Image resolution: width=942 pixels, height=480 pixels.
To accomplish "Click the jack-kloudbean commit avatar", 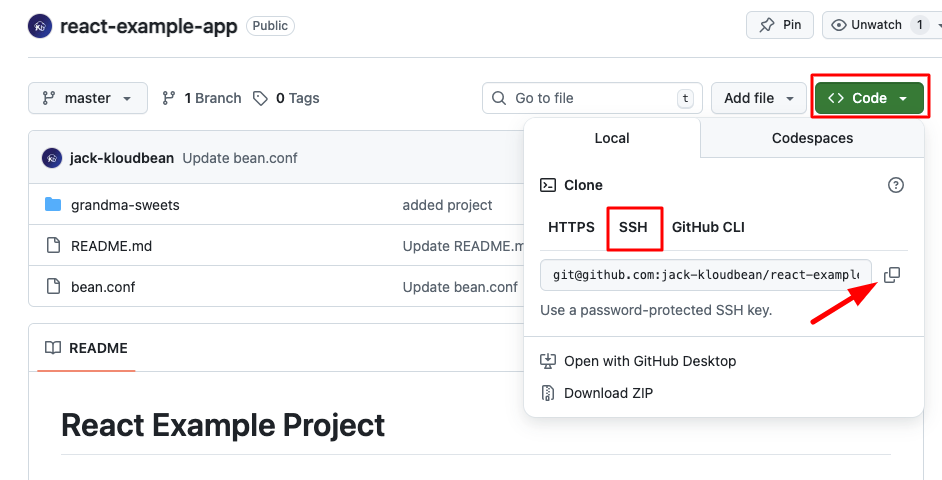I will (x=52, y=158).
